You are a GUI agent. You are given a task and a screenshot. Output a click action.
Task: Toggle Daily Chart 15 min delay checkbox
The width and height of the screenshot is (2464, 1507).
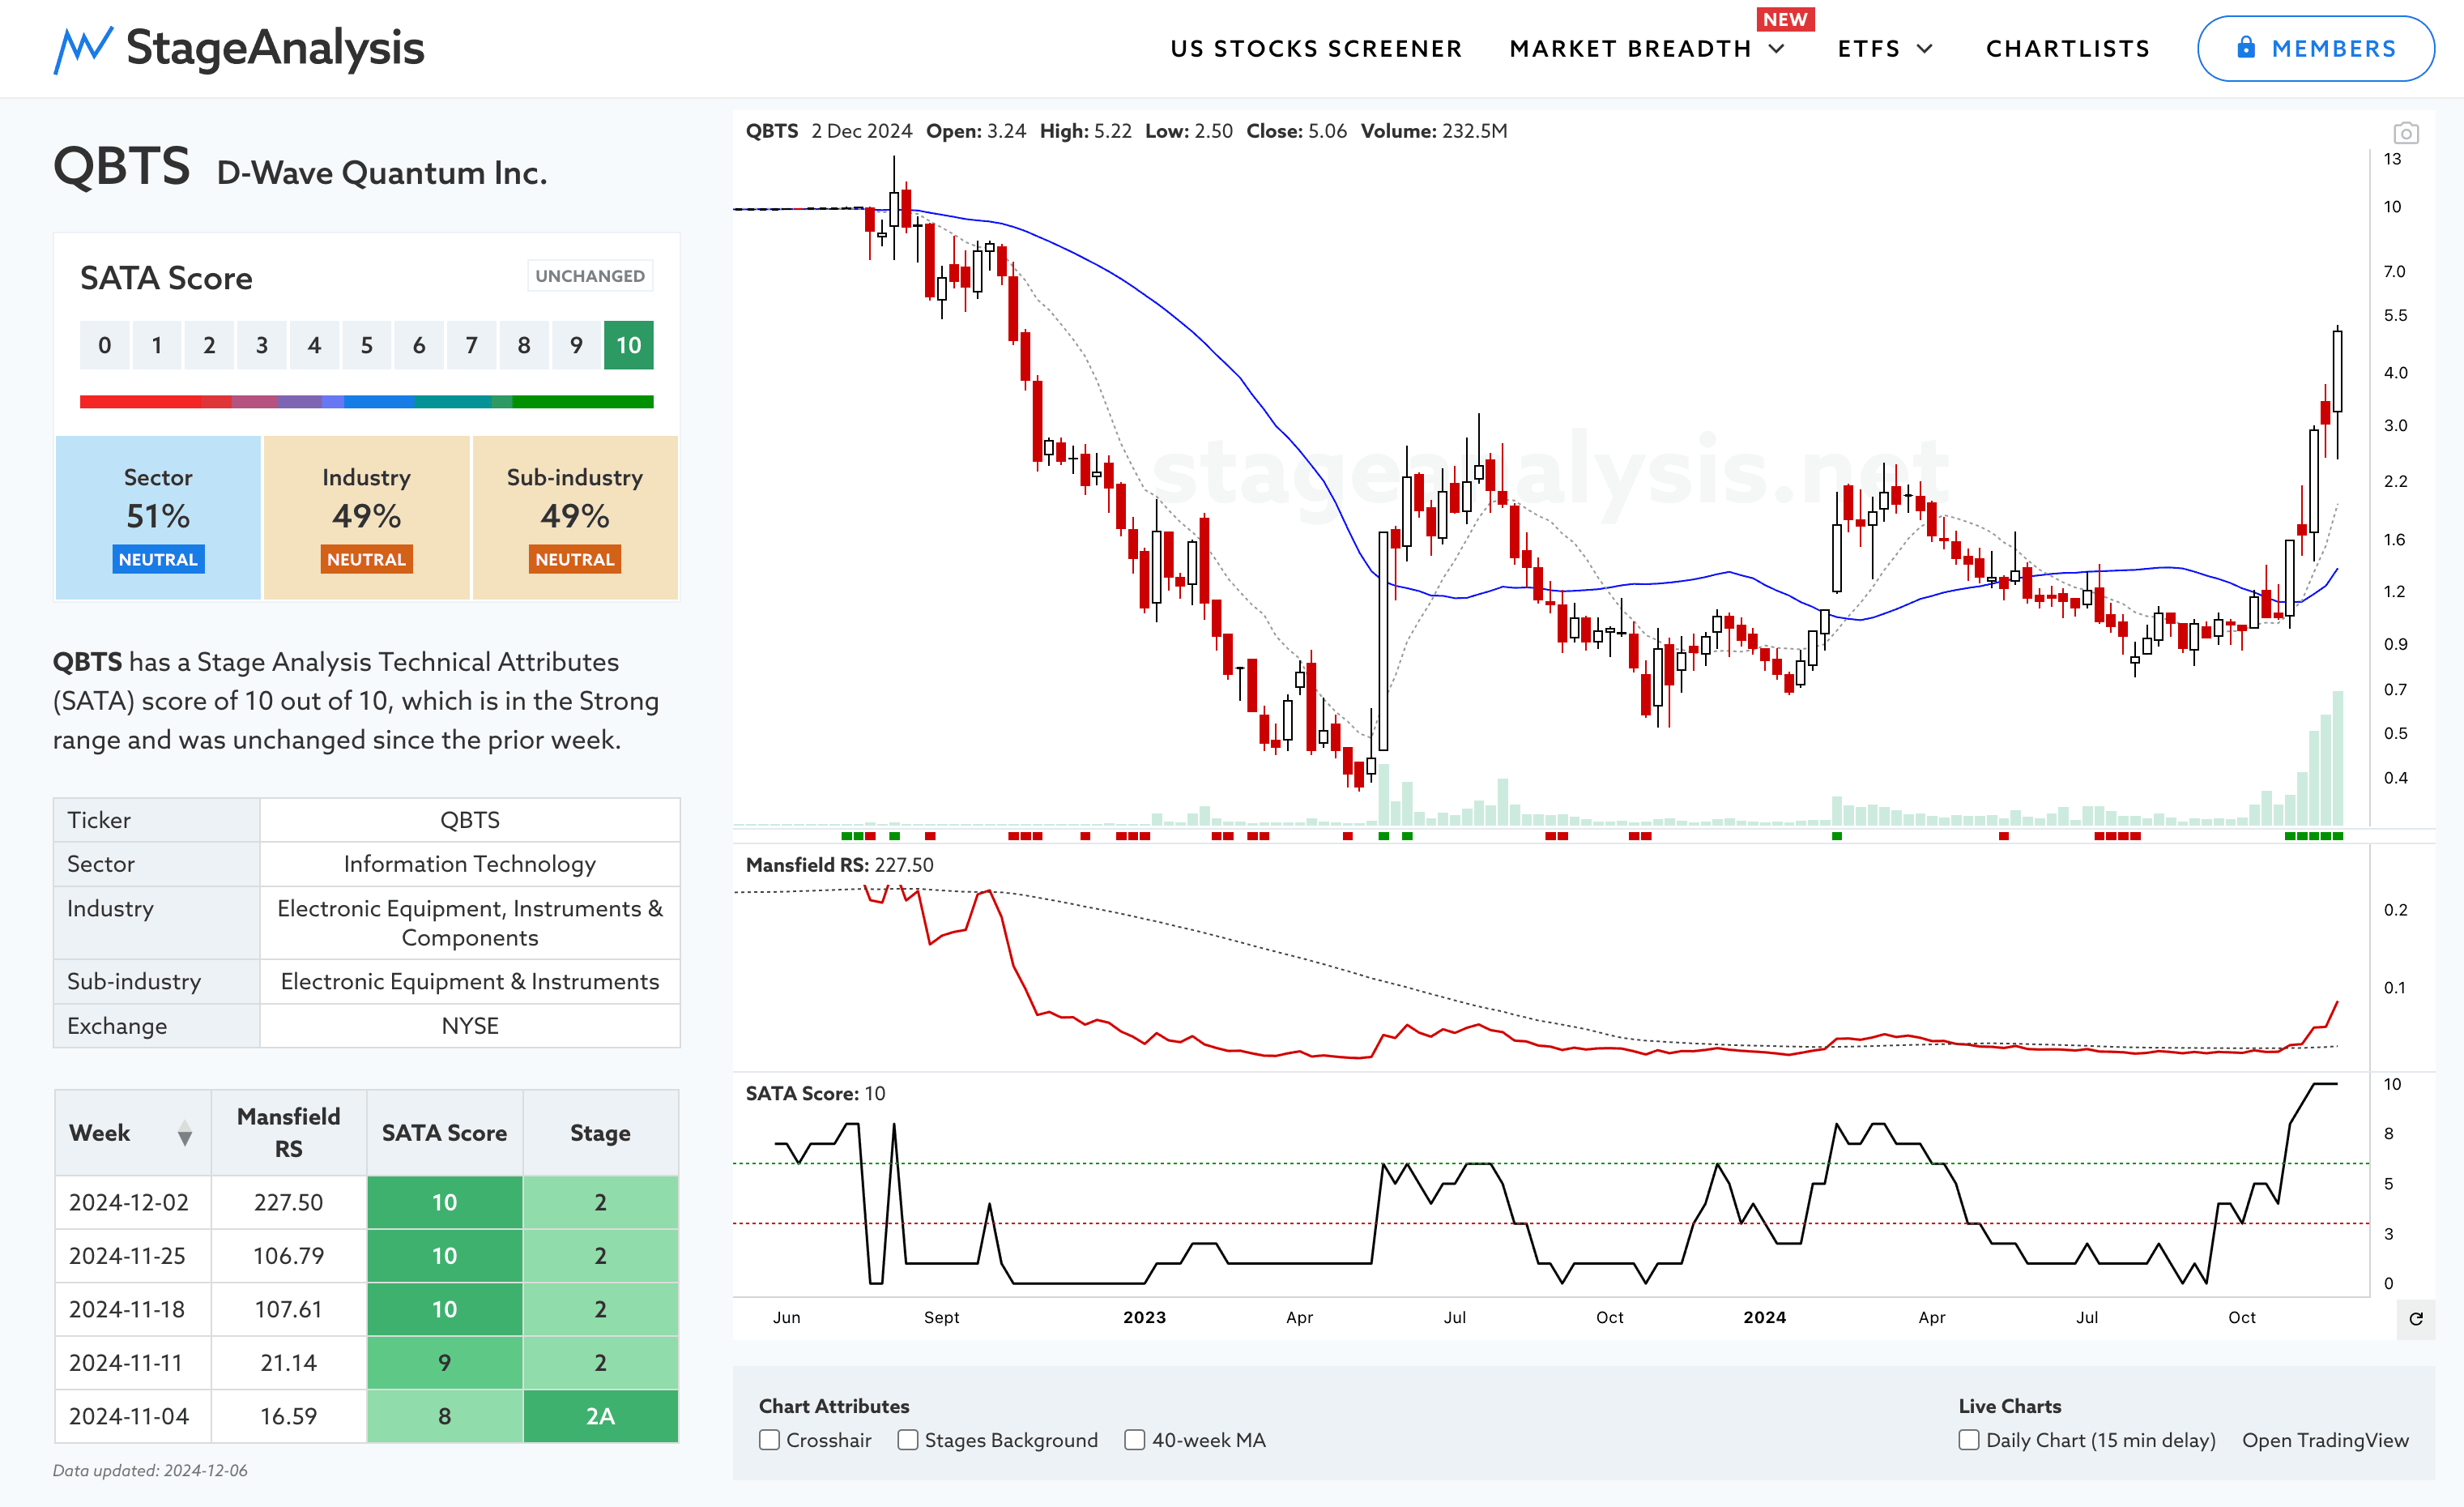click(x=1968, y=1439)
